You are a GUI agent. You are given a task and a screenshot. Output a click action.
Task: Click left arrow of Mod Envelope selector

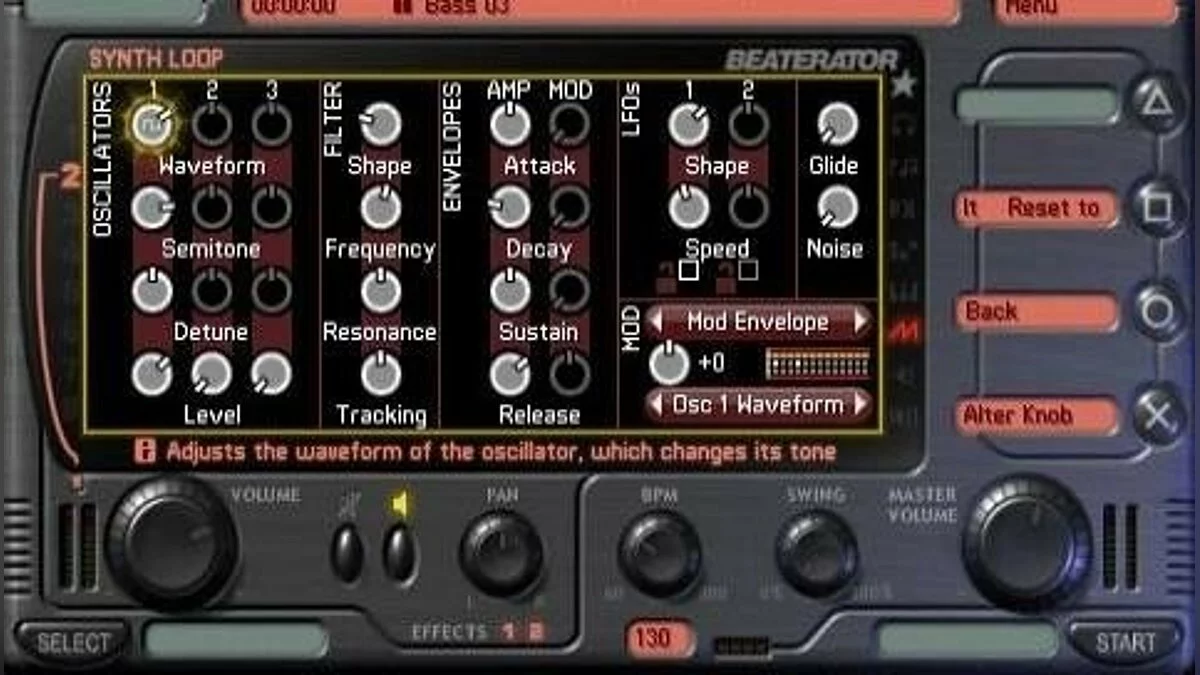[x=657, y=323]
